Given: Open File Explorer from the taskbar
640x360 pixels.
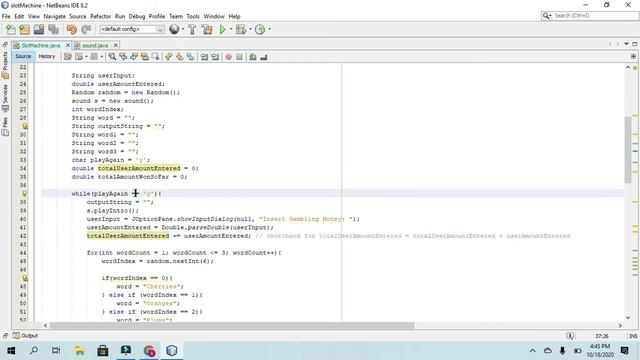Looking at the screenshot, I should point(79,351).
